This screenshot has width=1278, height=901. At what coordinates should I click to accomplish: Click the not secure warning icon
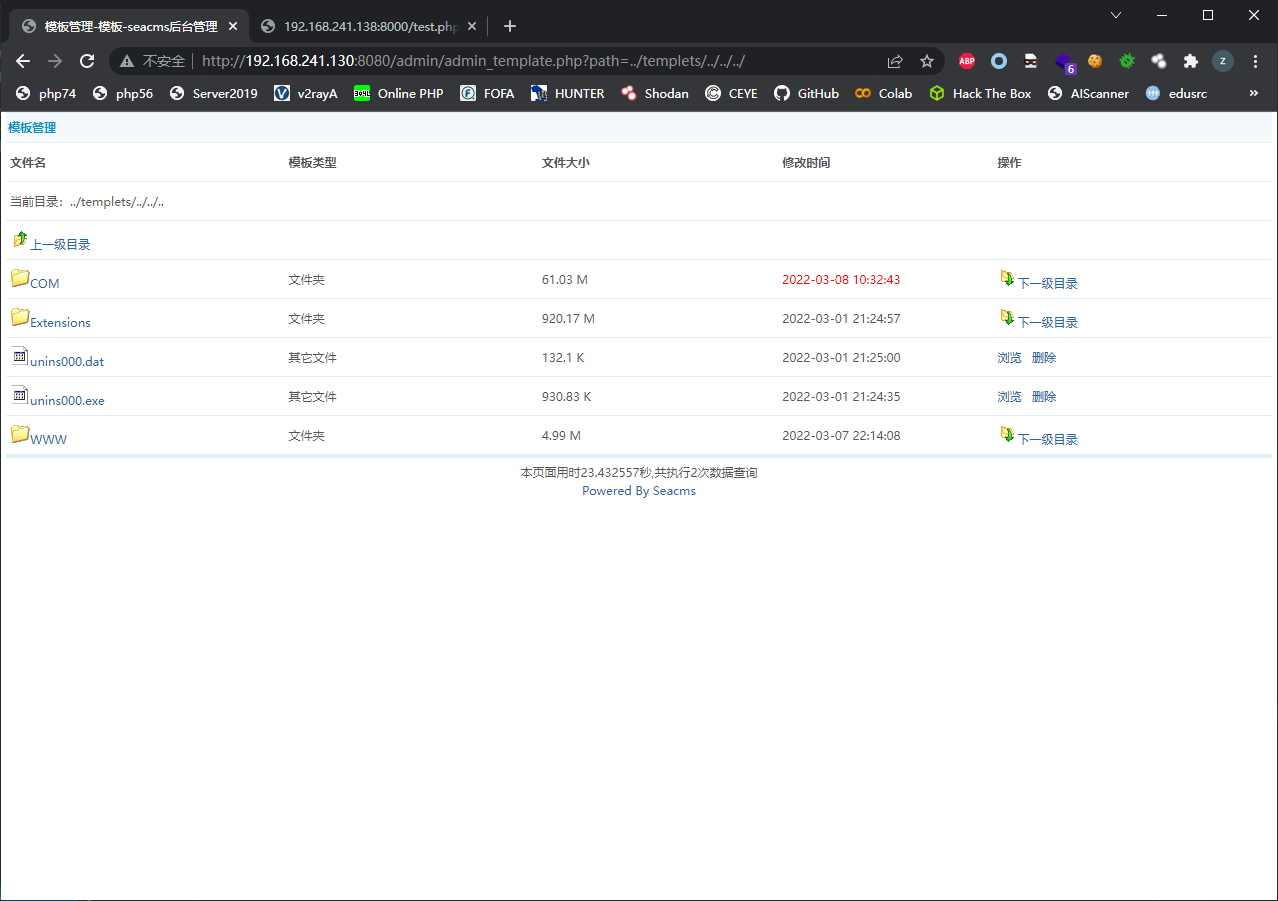click(x=127, y=61)
